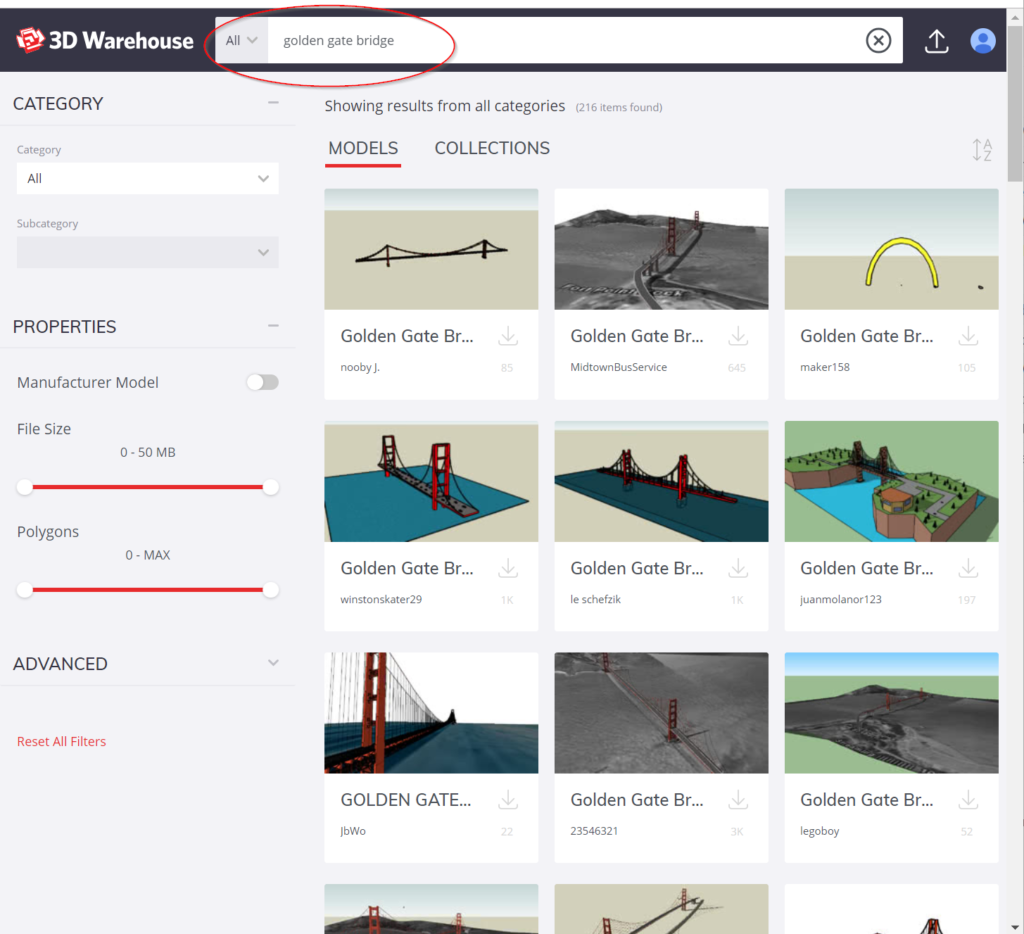The image size is (1024, 934).
Task: Download the MidtownBusService bridge model
Action: 738,336
